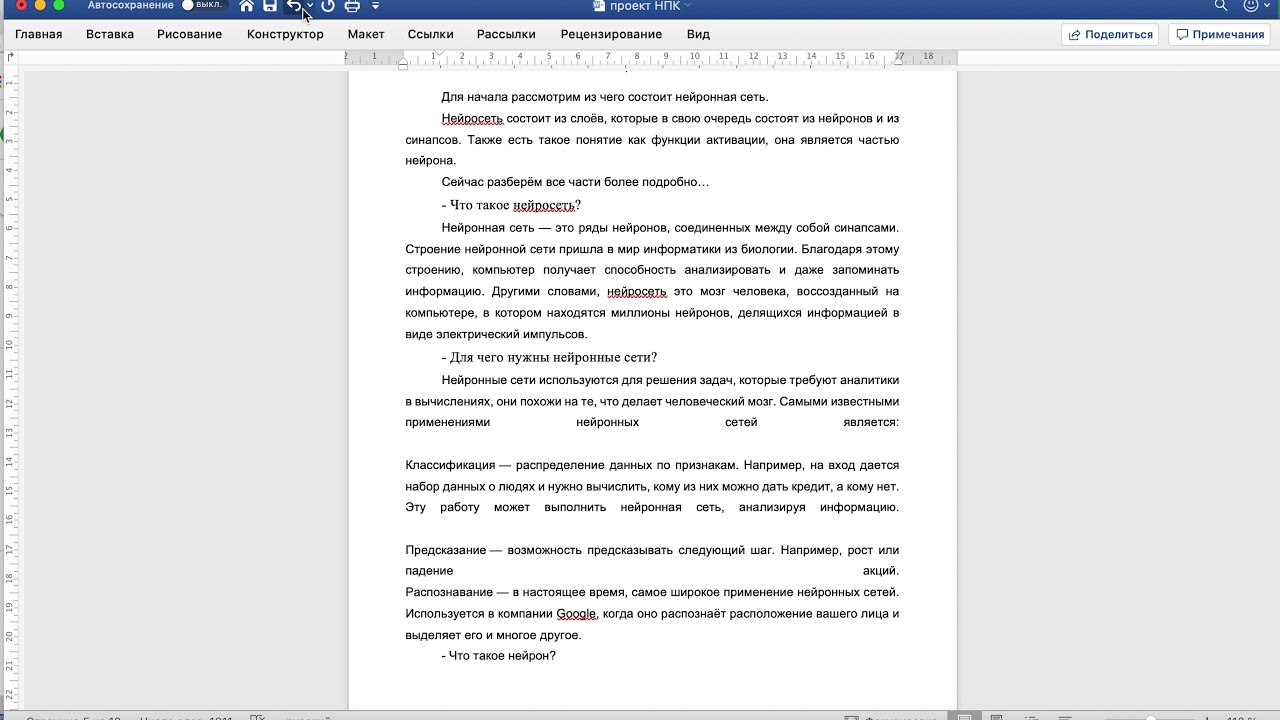Save the document with the floppy icon
Viewport: 1280px width, 720px height.
coord(270,5)
